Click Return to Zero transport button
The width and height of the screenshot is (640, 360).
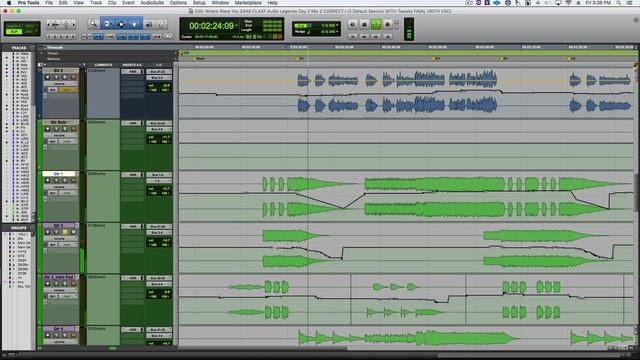(353, 36)
